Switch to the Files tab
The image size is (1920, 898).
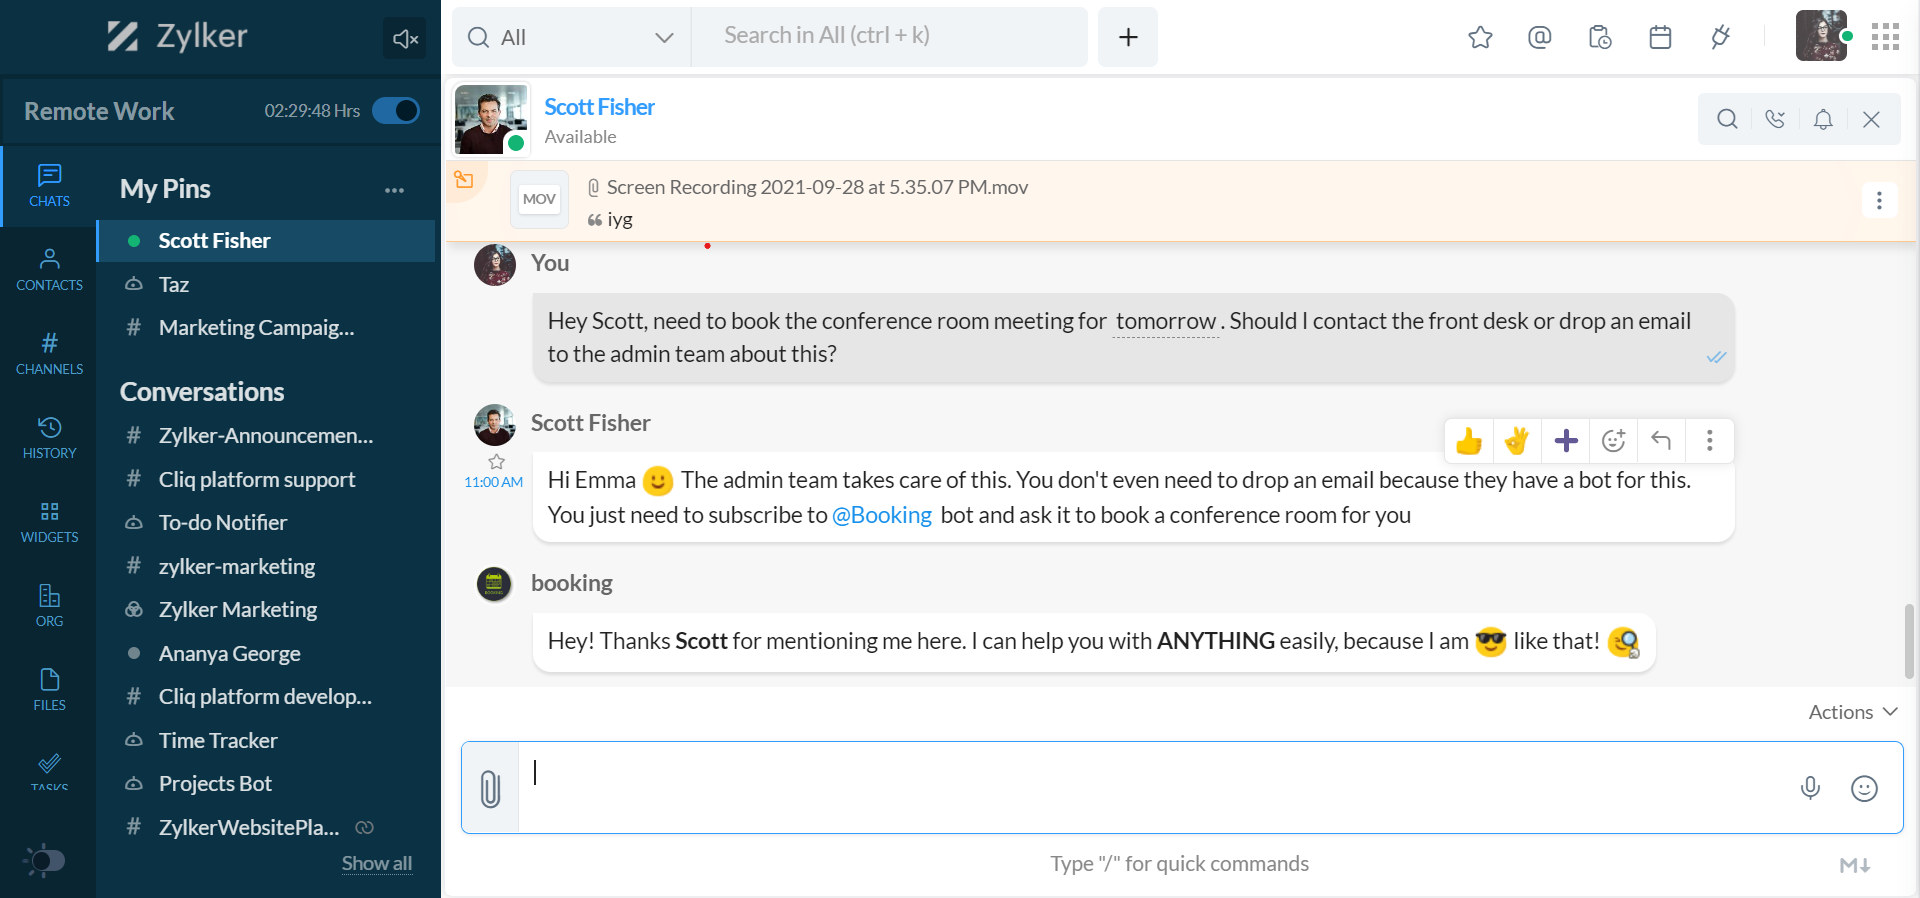[x=49, y=690]
